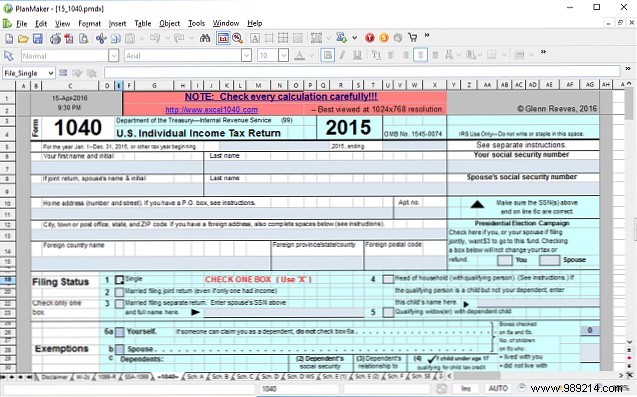The width and height of the screenshot is (637, 397).
Task: Open the Edit menu
Action: pos(41,24)
